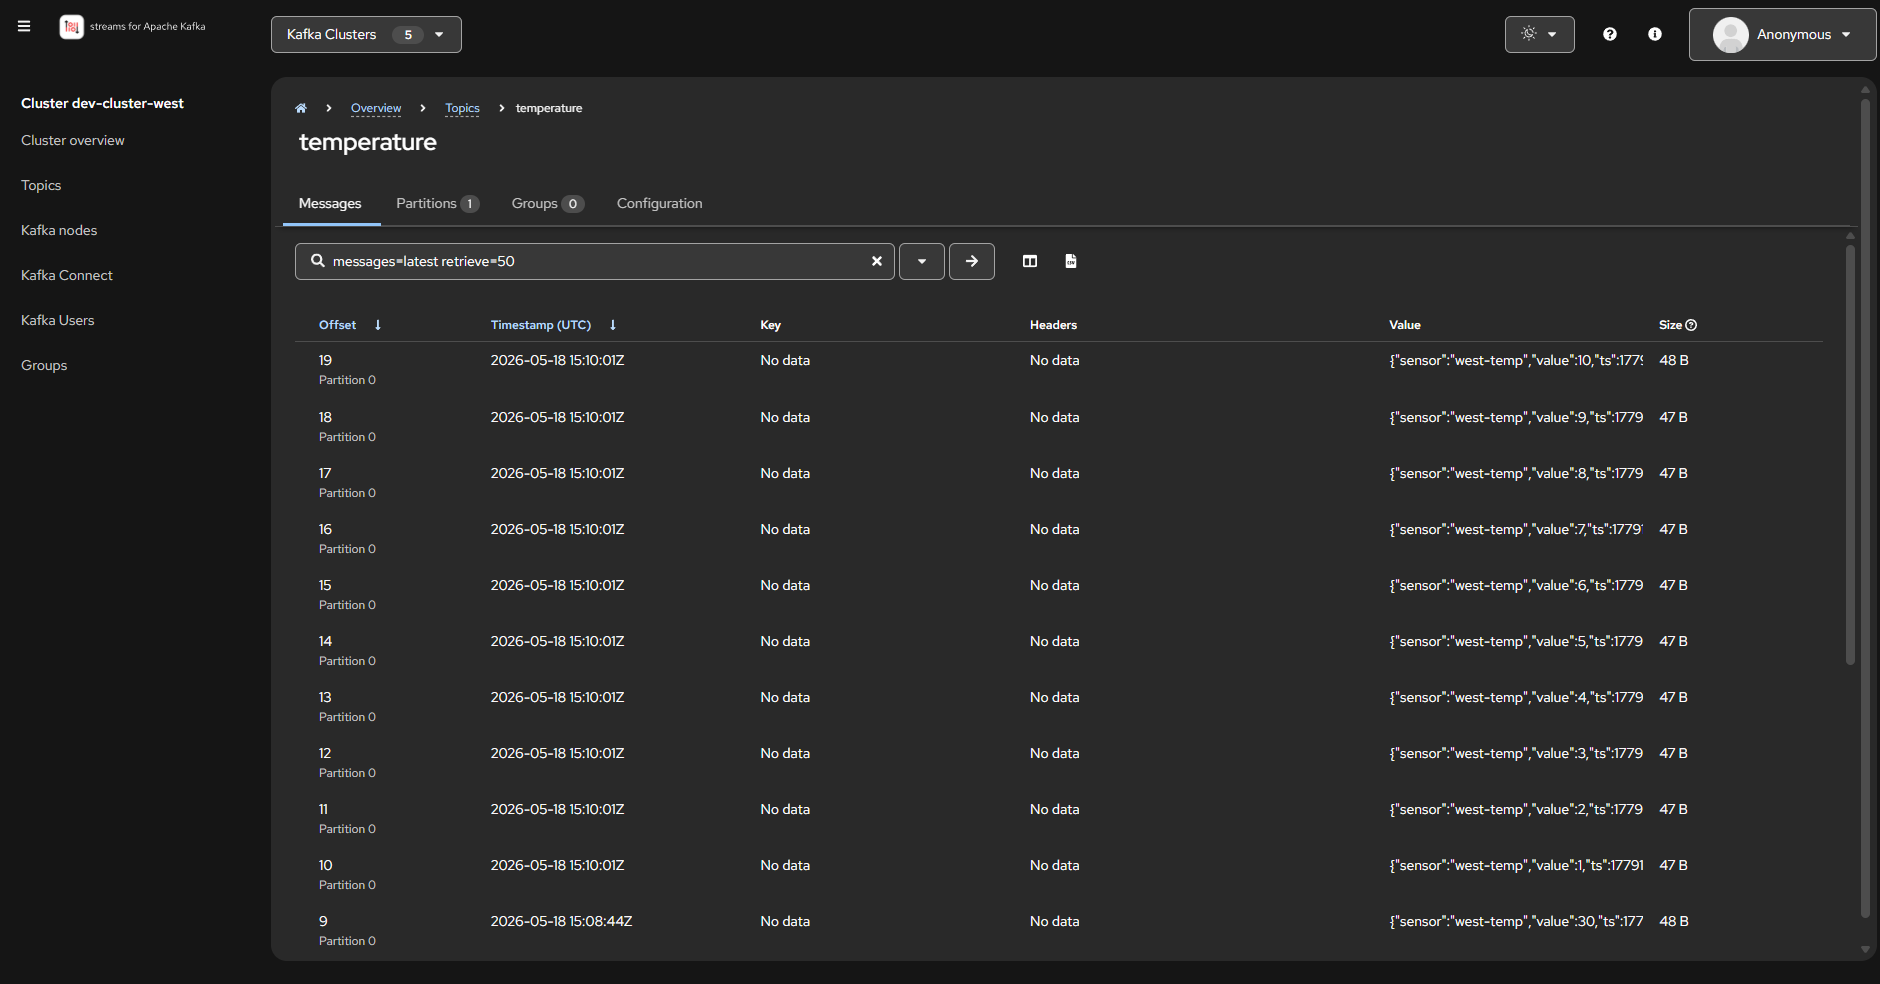Open the theme selector dropdown
This screenshot has height=984, width=1880.
tap(1539, 34)
